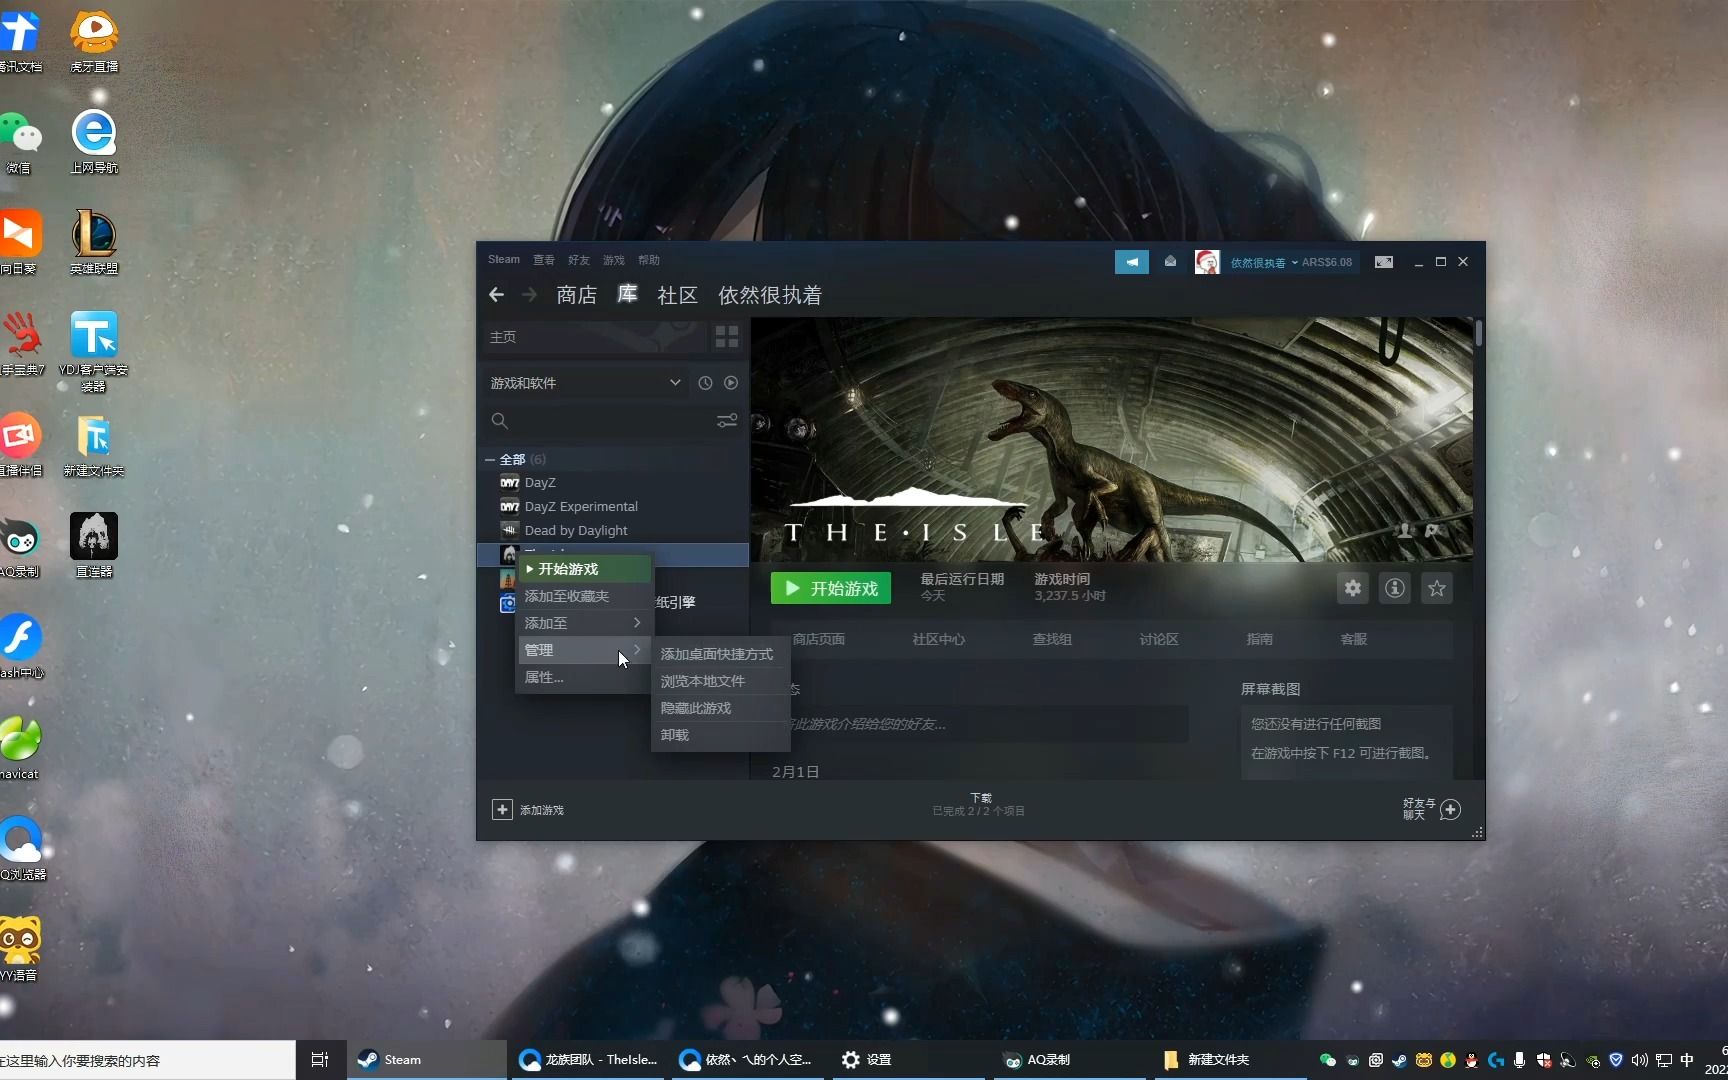Open the 讨论区 link
1728x1080 pixels.
[x=1159, y=639]
